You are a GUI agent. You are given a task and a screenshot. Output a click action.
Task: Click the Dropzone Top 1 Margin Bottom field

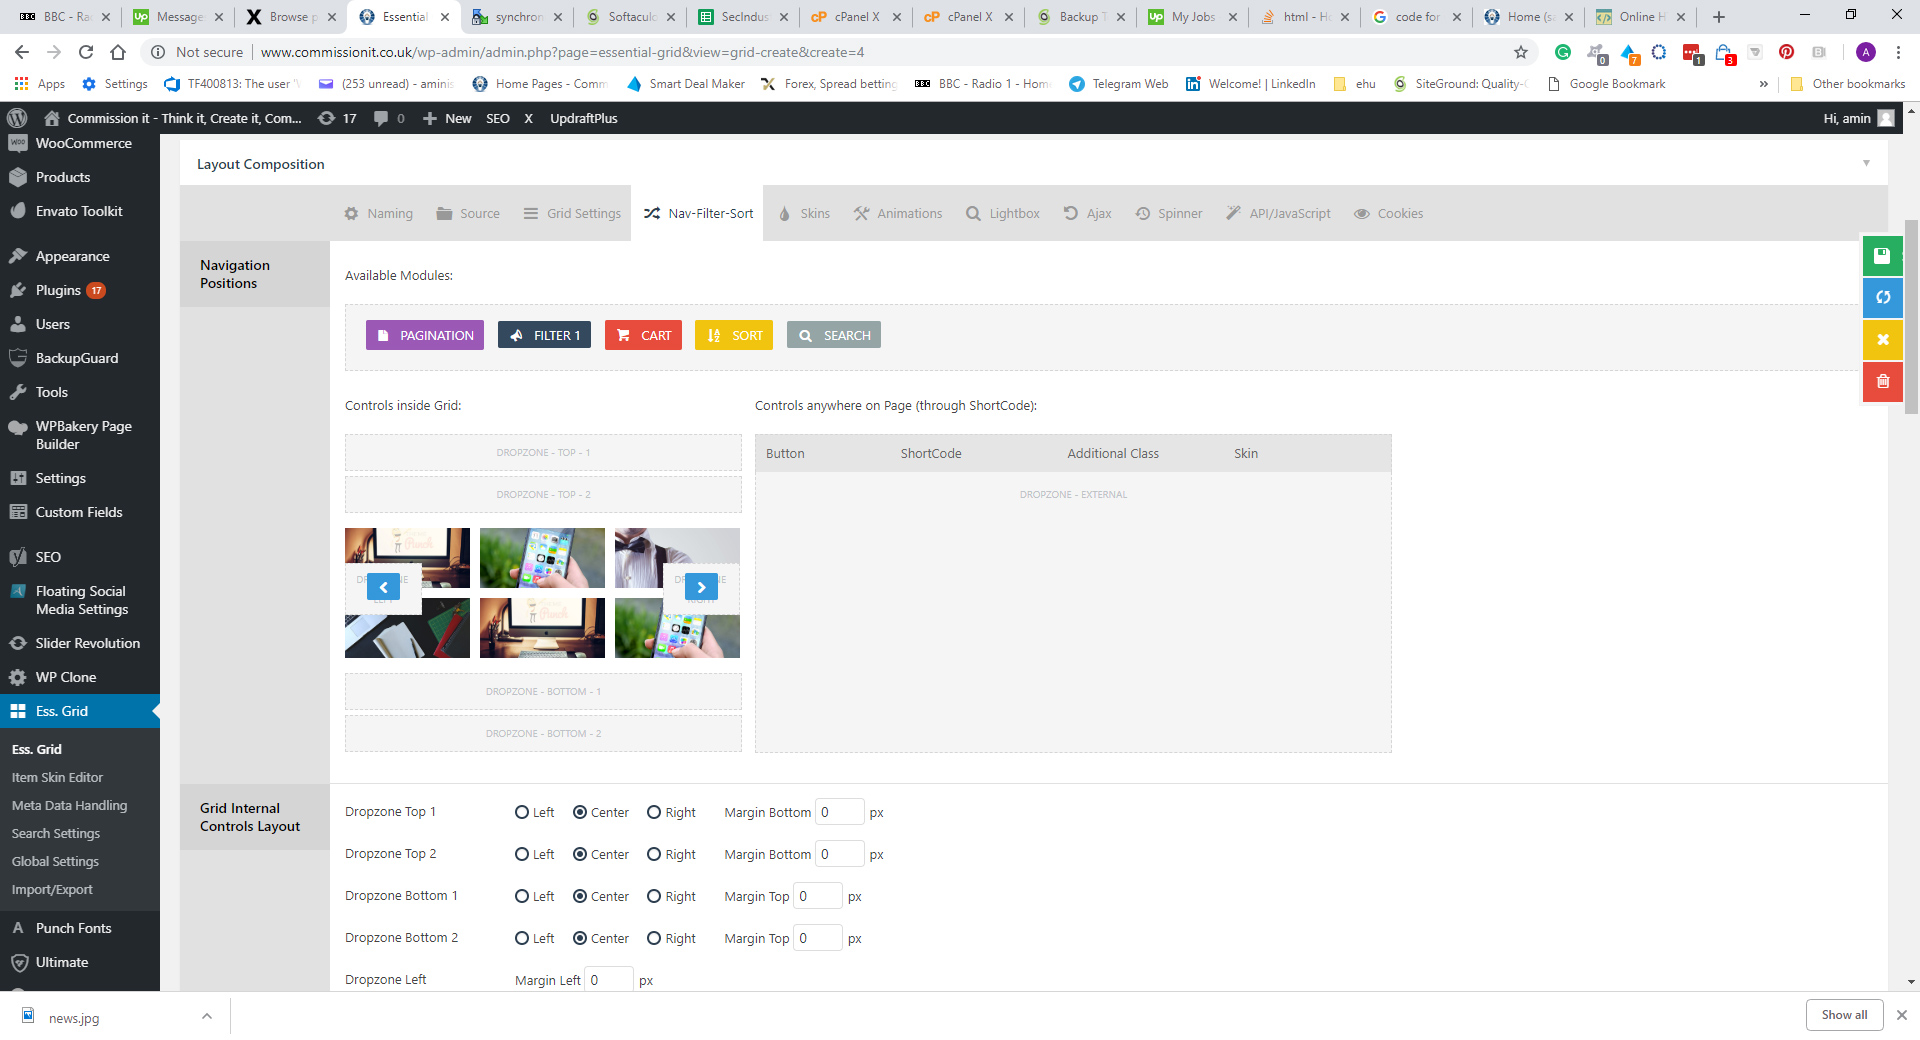pos(840,812)
